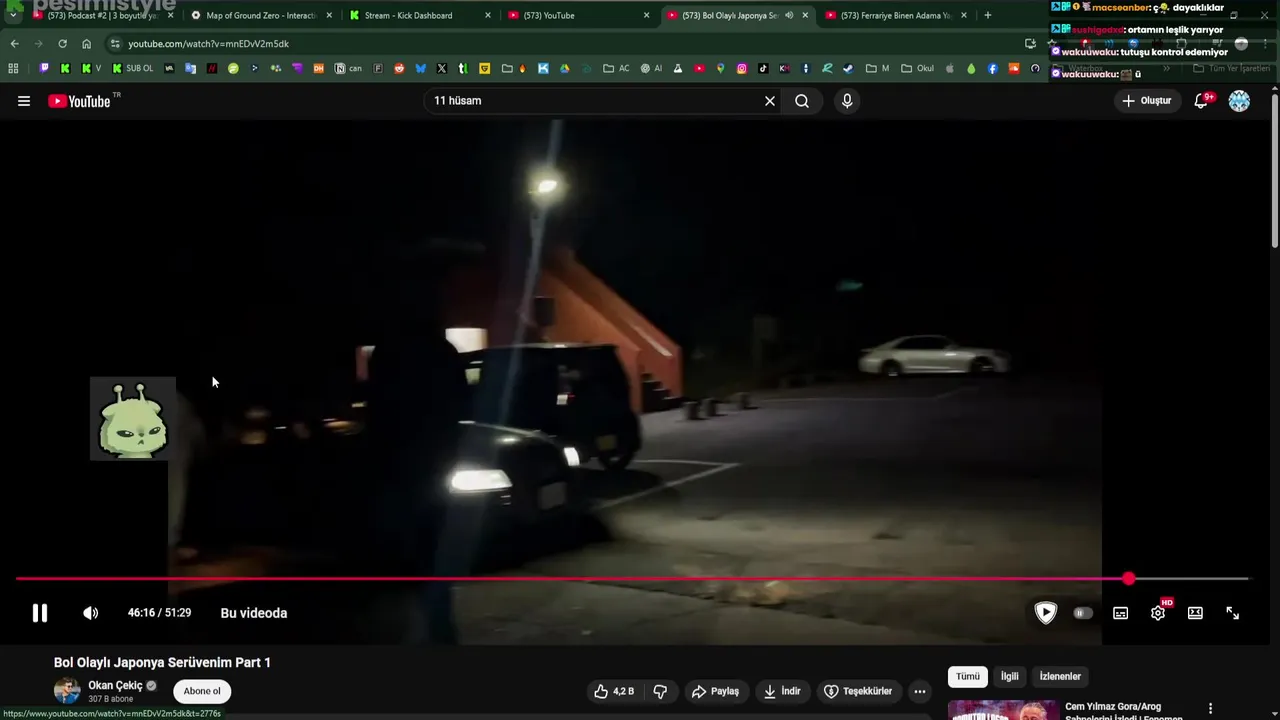Dislike the video with thumbs down
The image size is (1280, 720).
click(660, 691)
